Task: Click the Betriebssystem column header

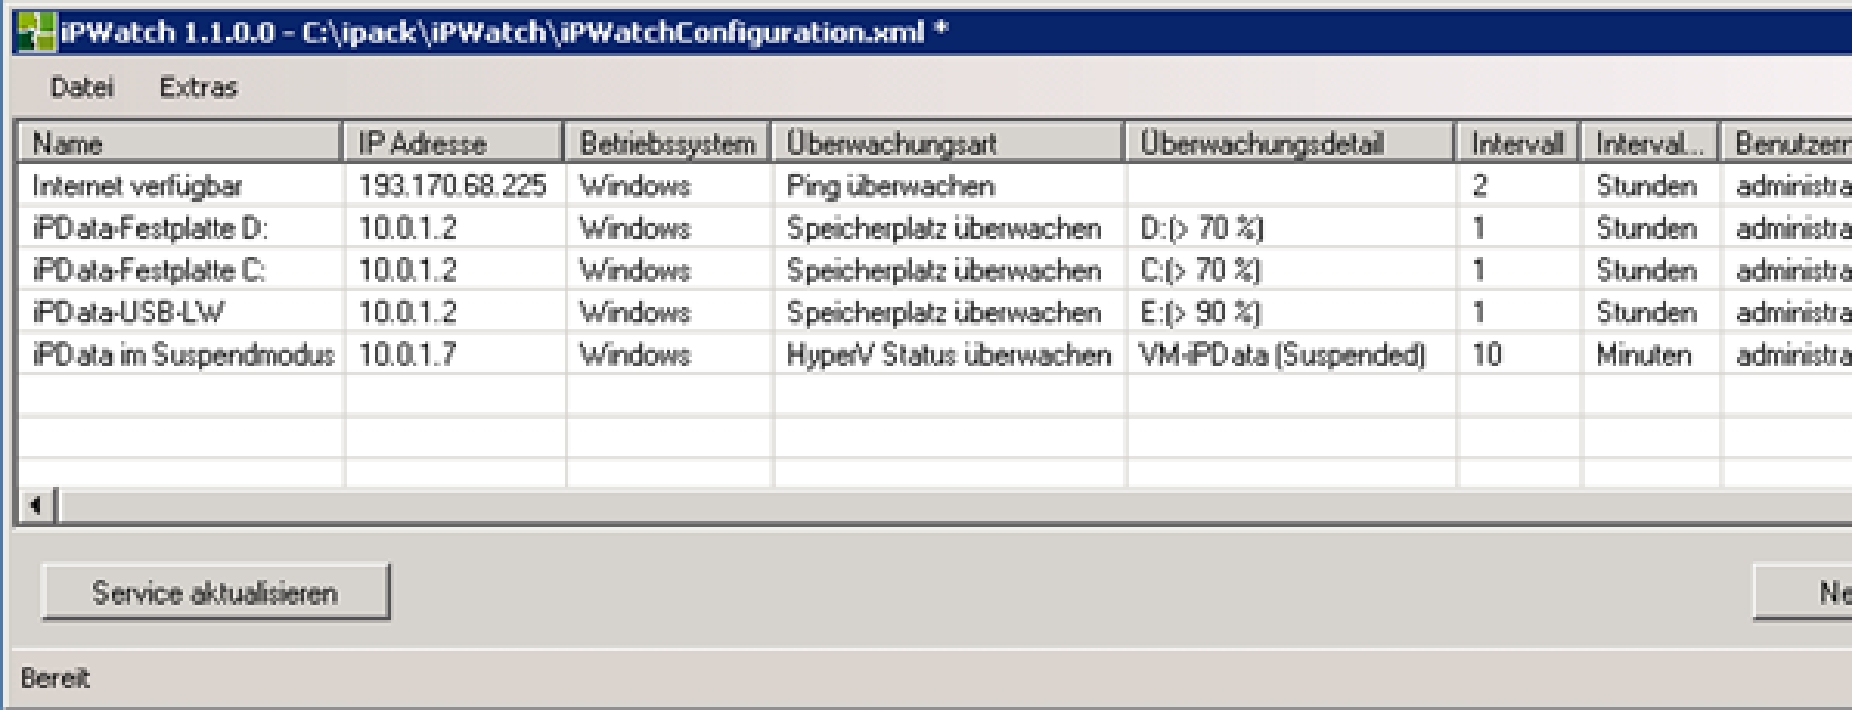Action: pyautogui.click(x=667, y=144)
